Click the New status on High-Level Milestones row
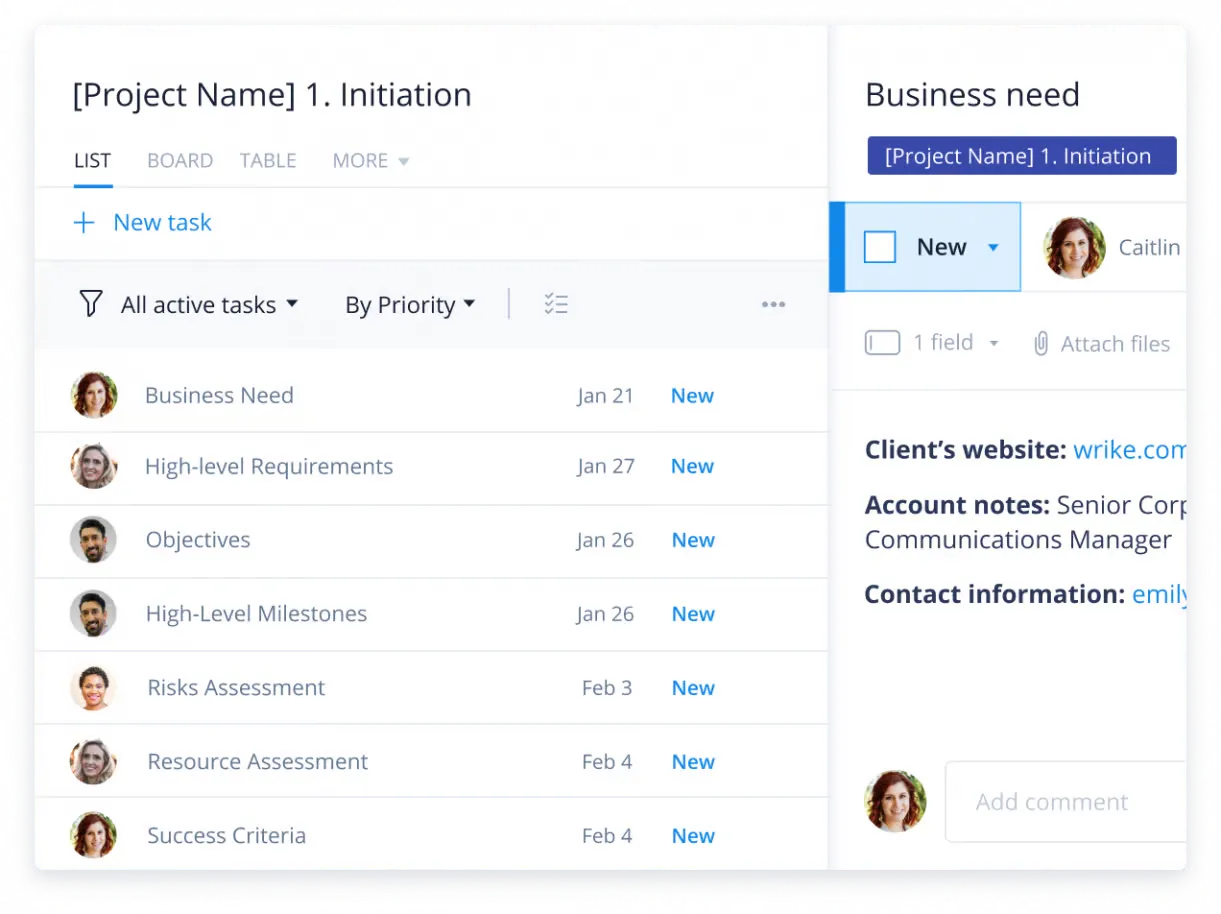Viewport: 1221px width, 914px height. pyautogui.click(x=693, y=614)
